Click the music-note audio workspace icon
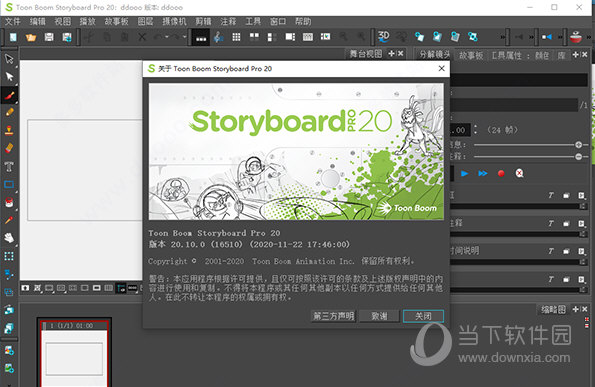The height and width of the screenshot is (387, 595). point(219,37)
